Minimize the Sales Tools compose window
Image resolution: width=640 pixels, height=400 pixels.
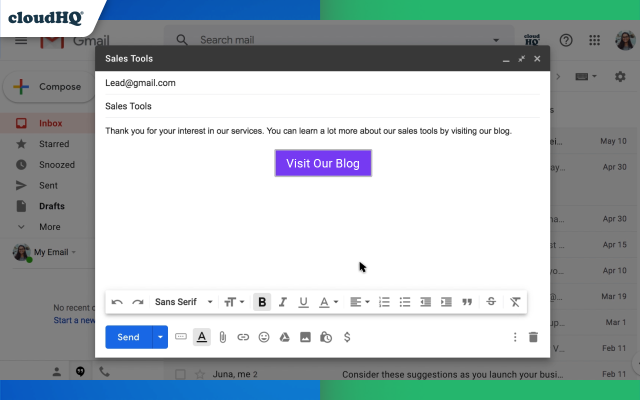pos(506,59)
